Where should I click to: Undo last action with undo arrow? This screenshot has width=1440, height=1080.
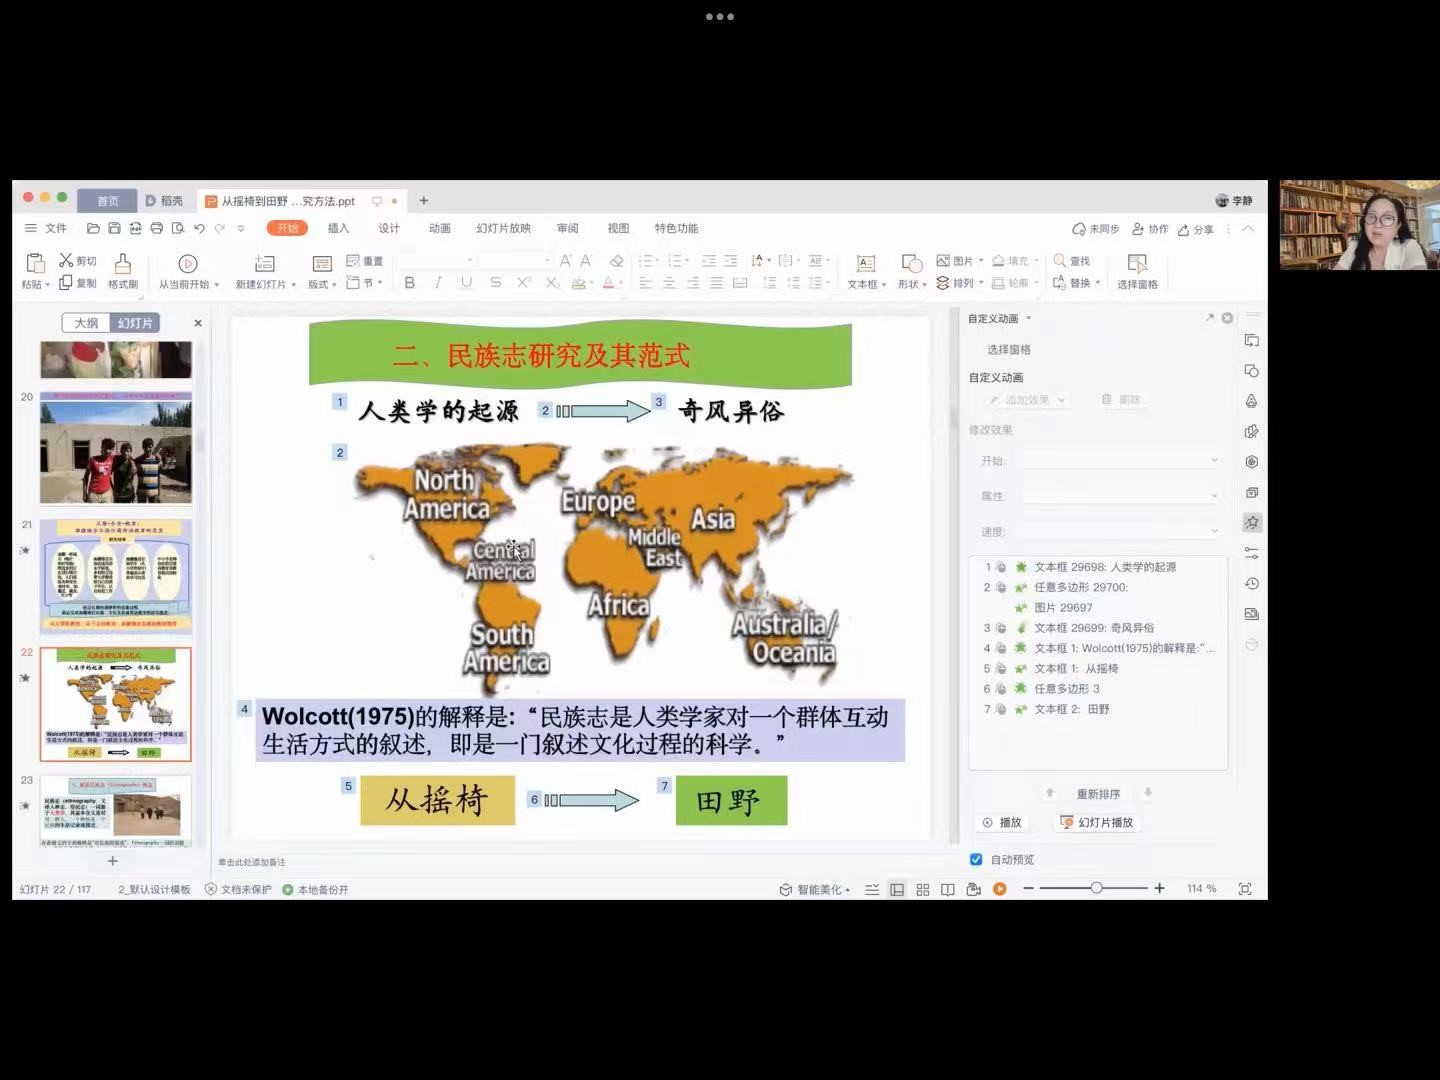(x=199, y=229)
